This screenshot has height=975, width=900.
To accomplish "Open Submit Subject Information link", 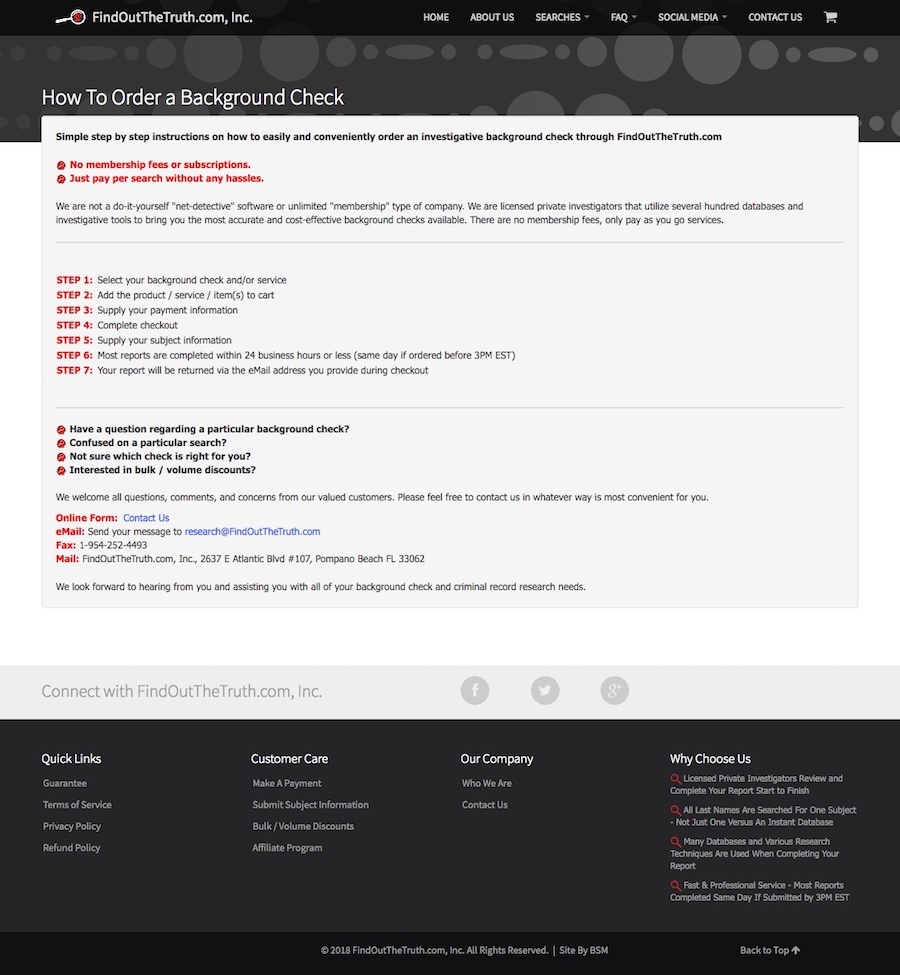I will [x=310, y=805].
